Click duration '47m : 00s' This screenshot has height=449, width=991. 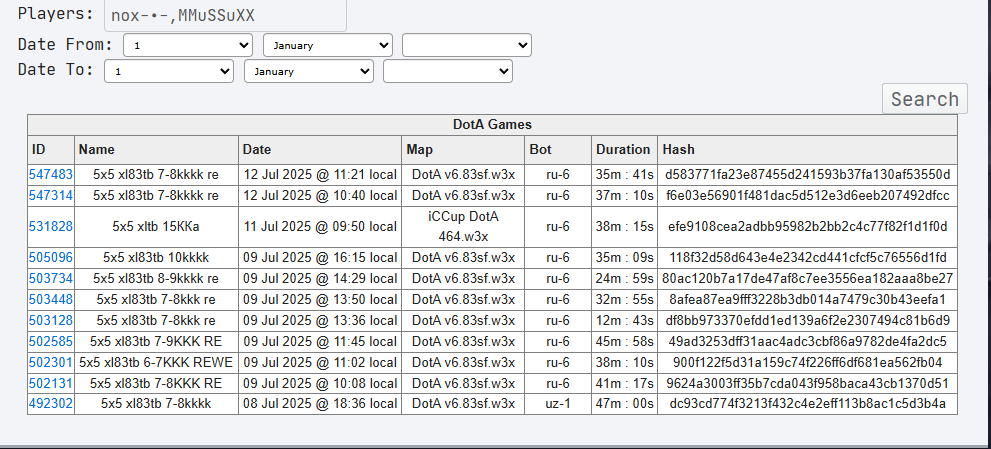click(624, 403)
